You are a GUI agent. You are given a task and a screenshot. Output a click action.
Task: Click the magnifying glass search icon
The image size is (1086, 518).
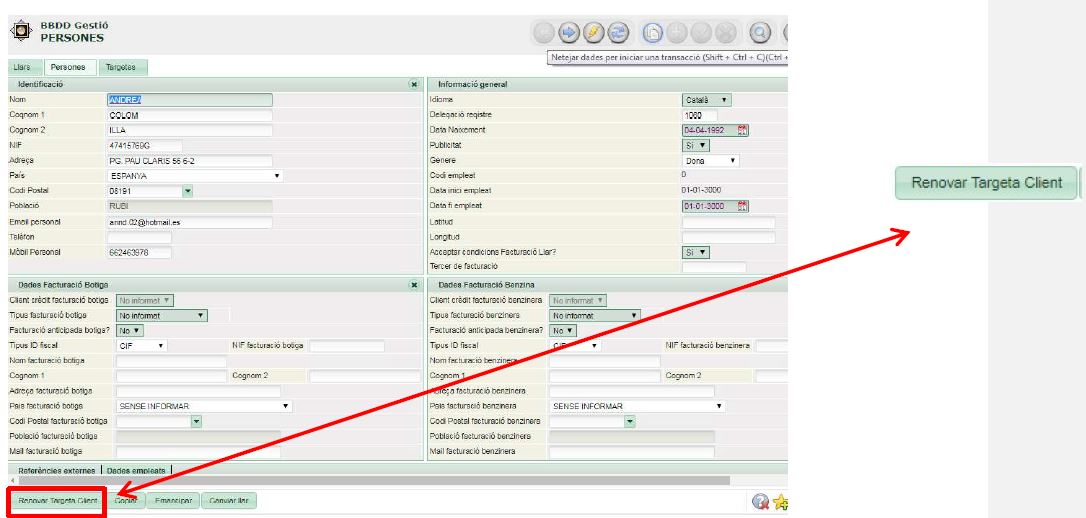[x=760, y=32]
